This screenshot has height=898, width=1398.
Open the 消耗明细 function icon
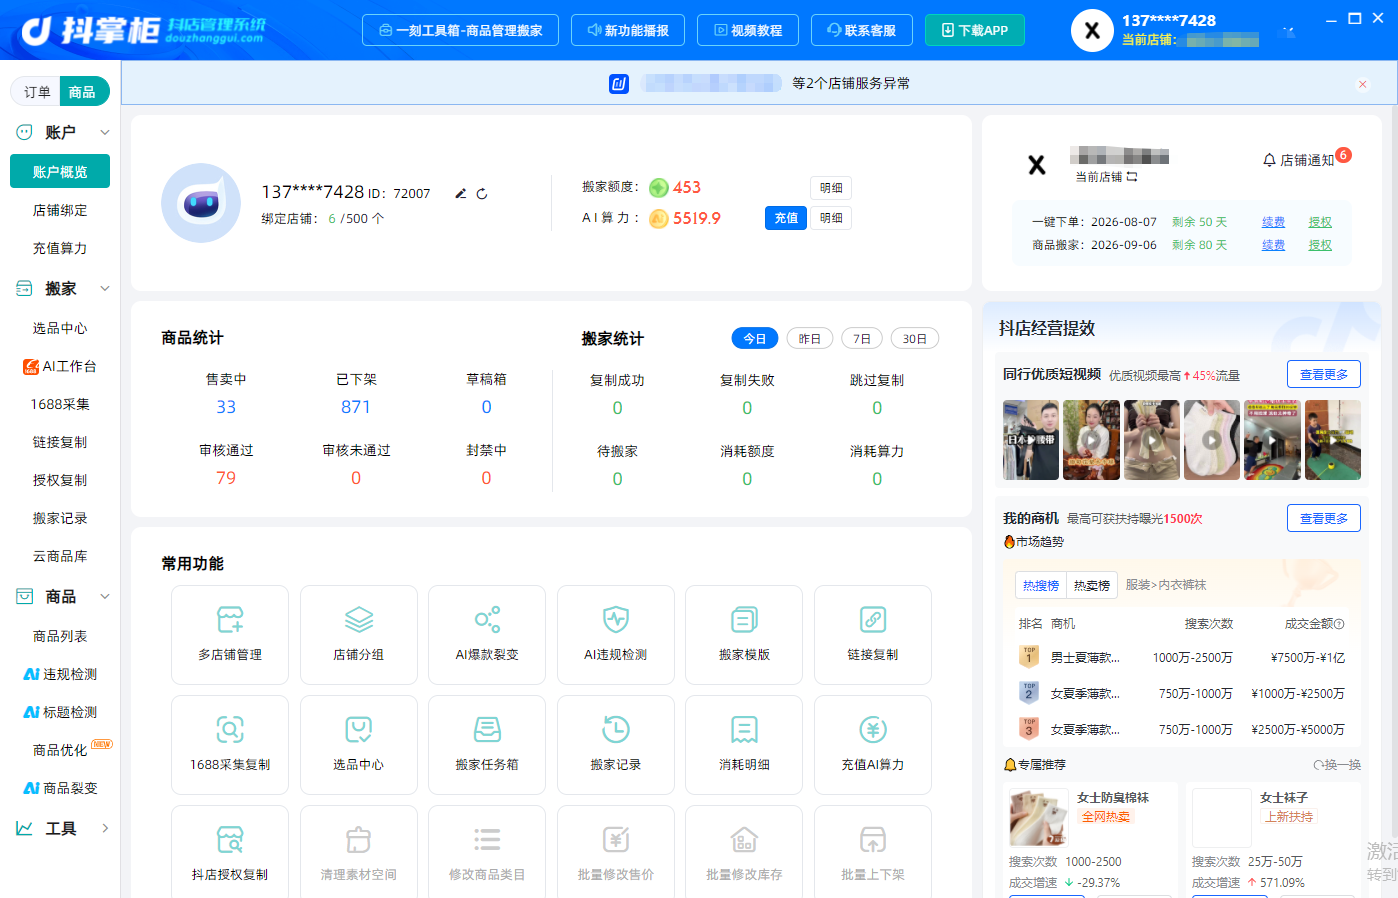744,729
